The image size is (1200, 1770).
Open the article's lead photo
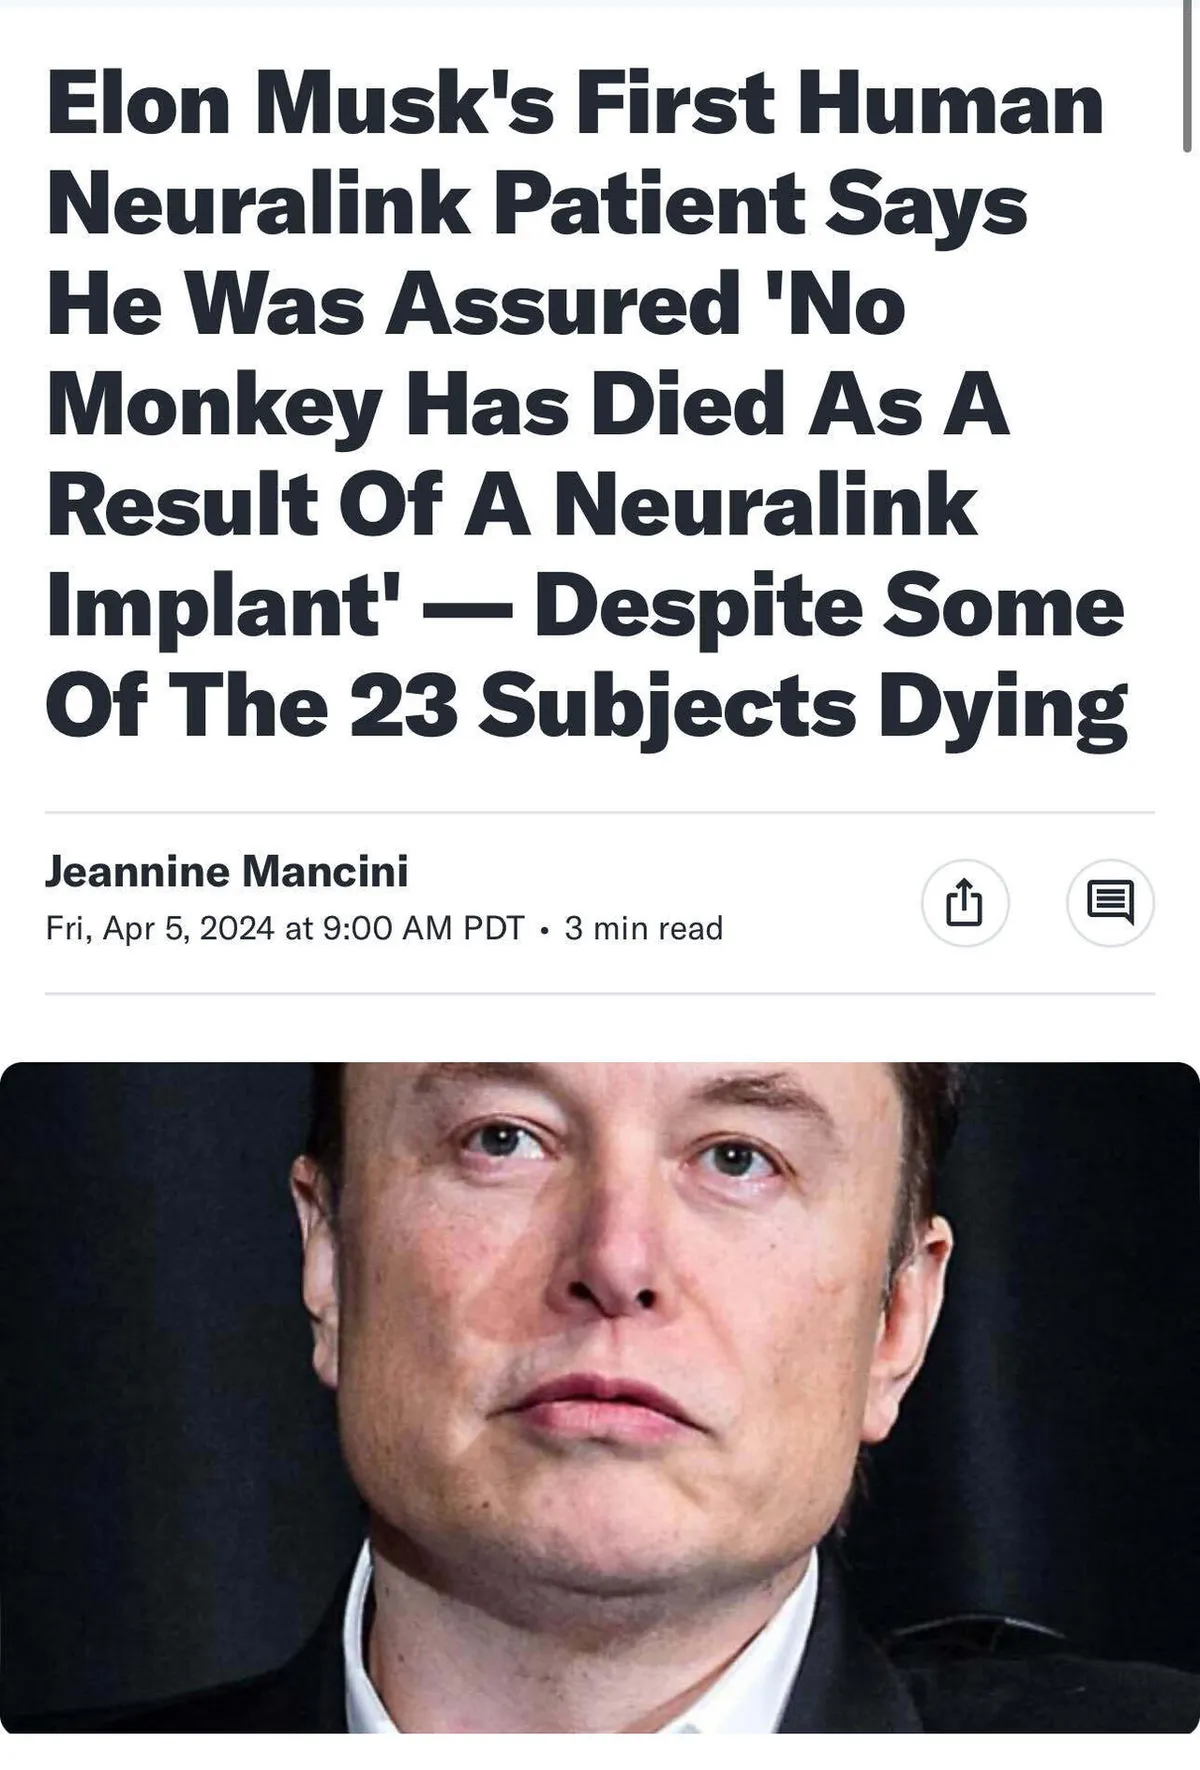pos(600,1400)
